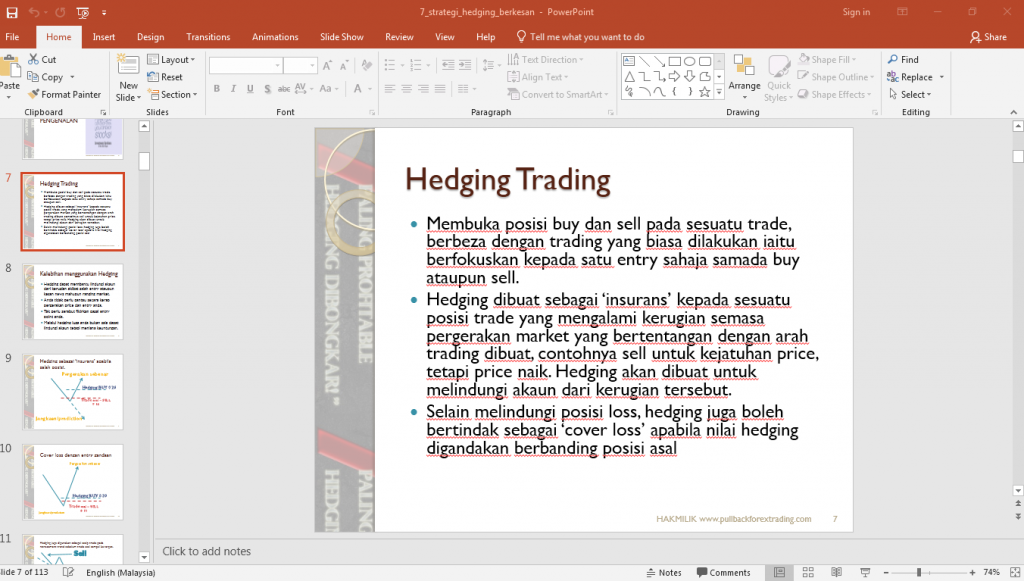Open the font size combo box
The width and height of the screenshot is (1024, 581).
(x=300, y=65)
